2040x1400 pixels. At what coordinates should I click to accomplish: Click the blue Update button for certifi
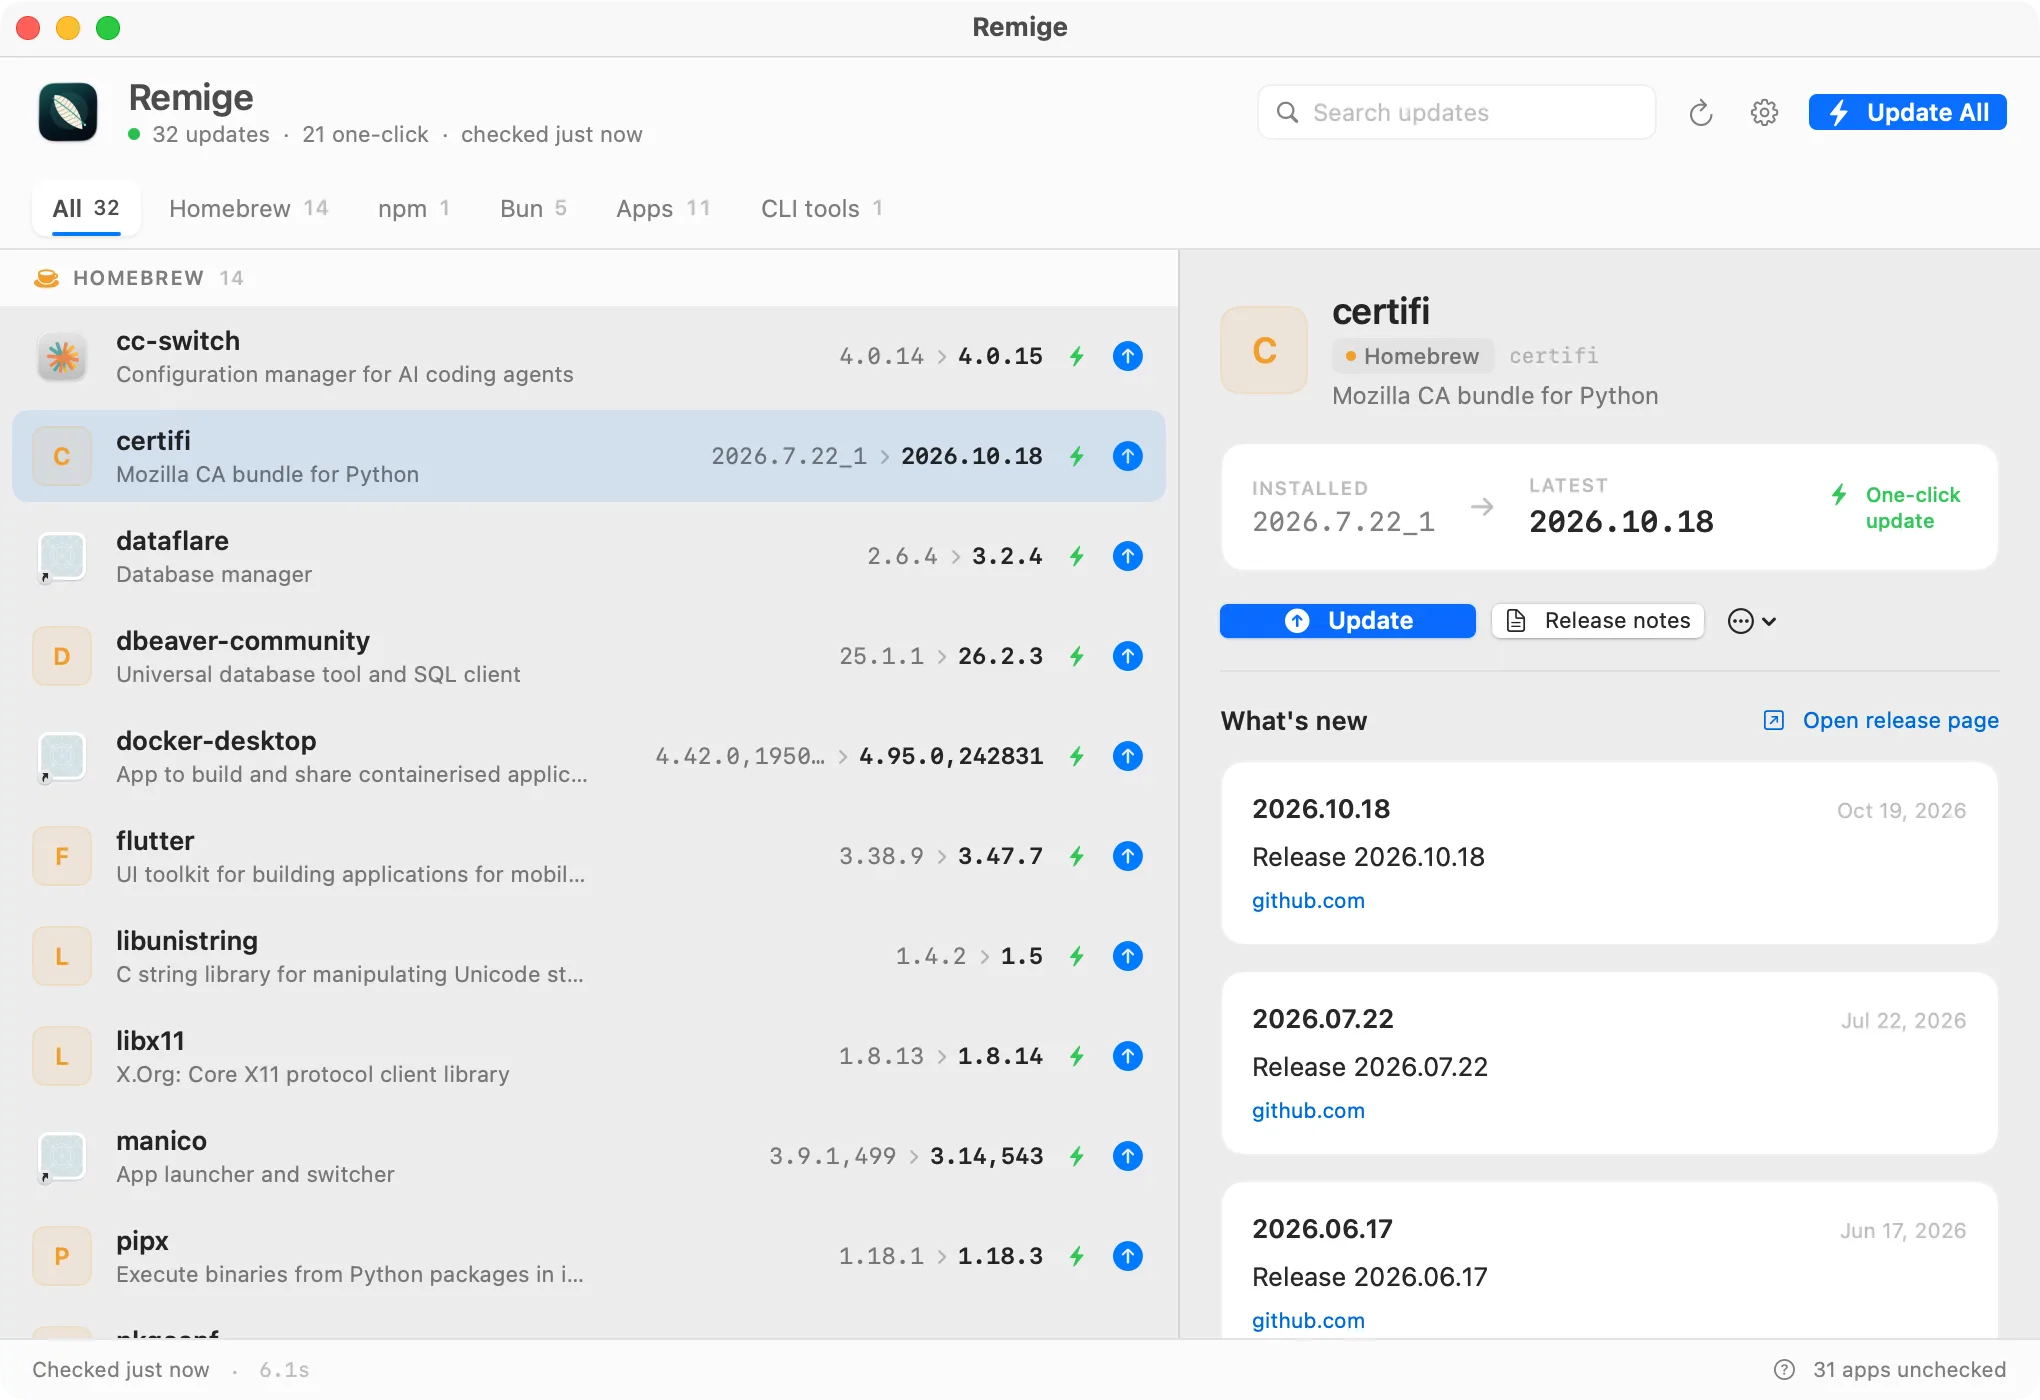pyautogui.click(x=1347, y=620)
